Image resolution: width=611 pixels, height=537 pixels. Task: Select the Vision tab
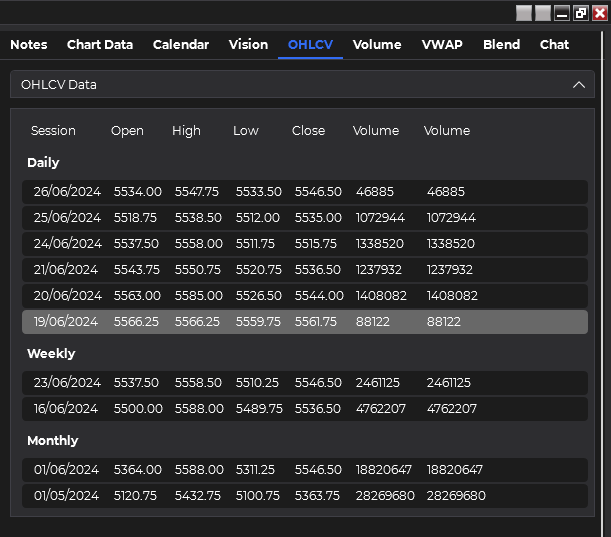click(x=248, y=44)
